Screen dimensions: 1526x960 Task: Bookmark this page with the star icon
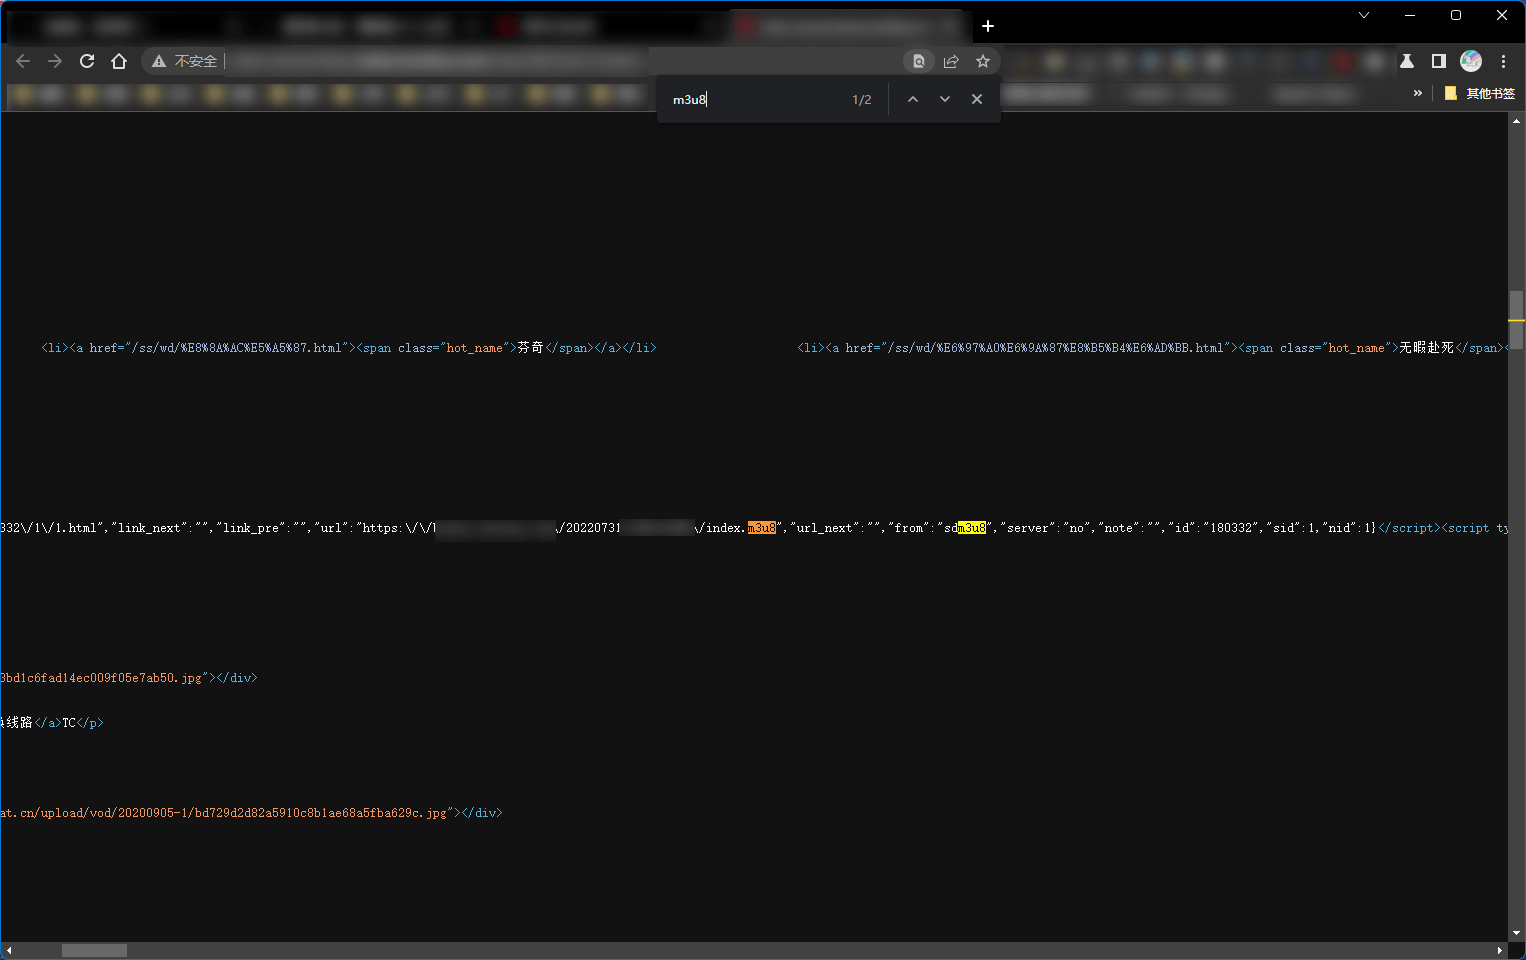[x=983, y=61]
